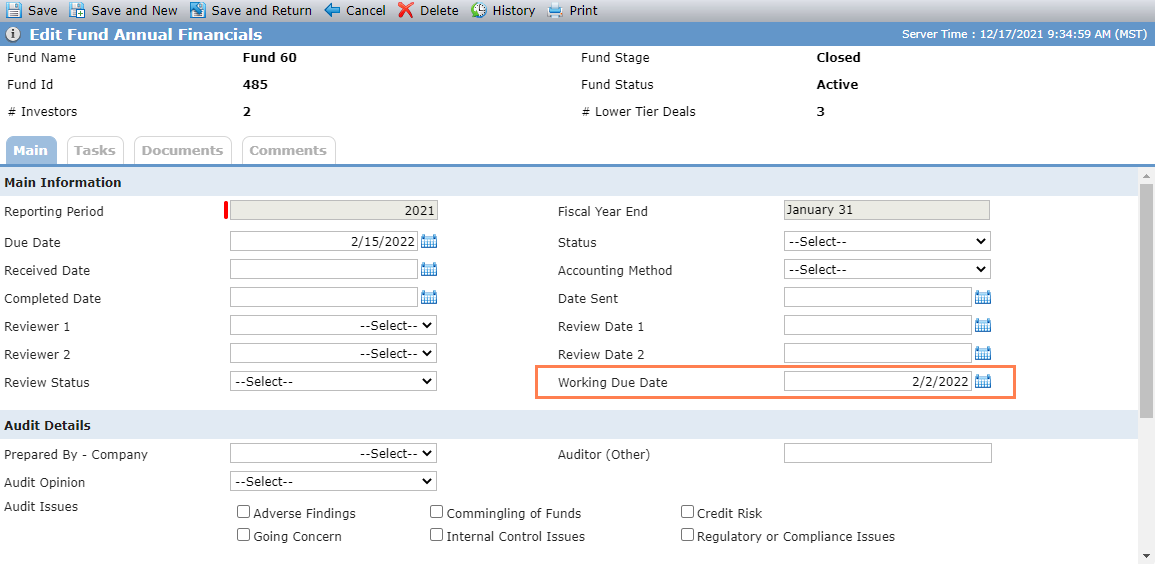Open the Documents tab

(x=183, y=150)
